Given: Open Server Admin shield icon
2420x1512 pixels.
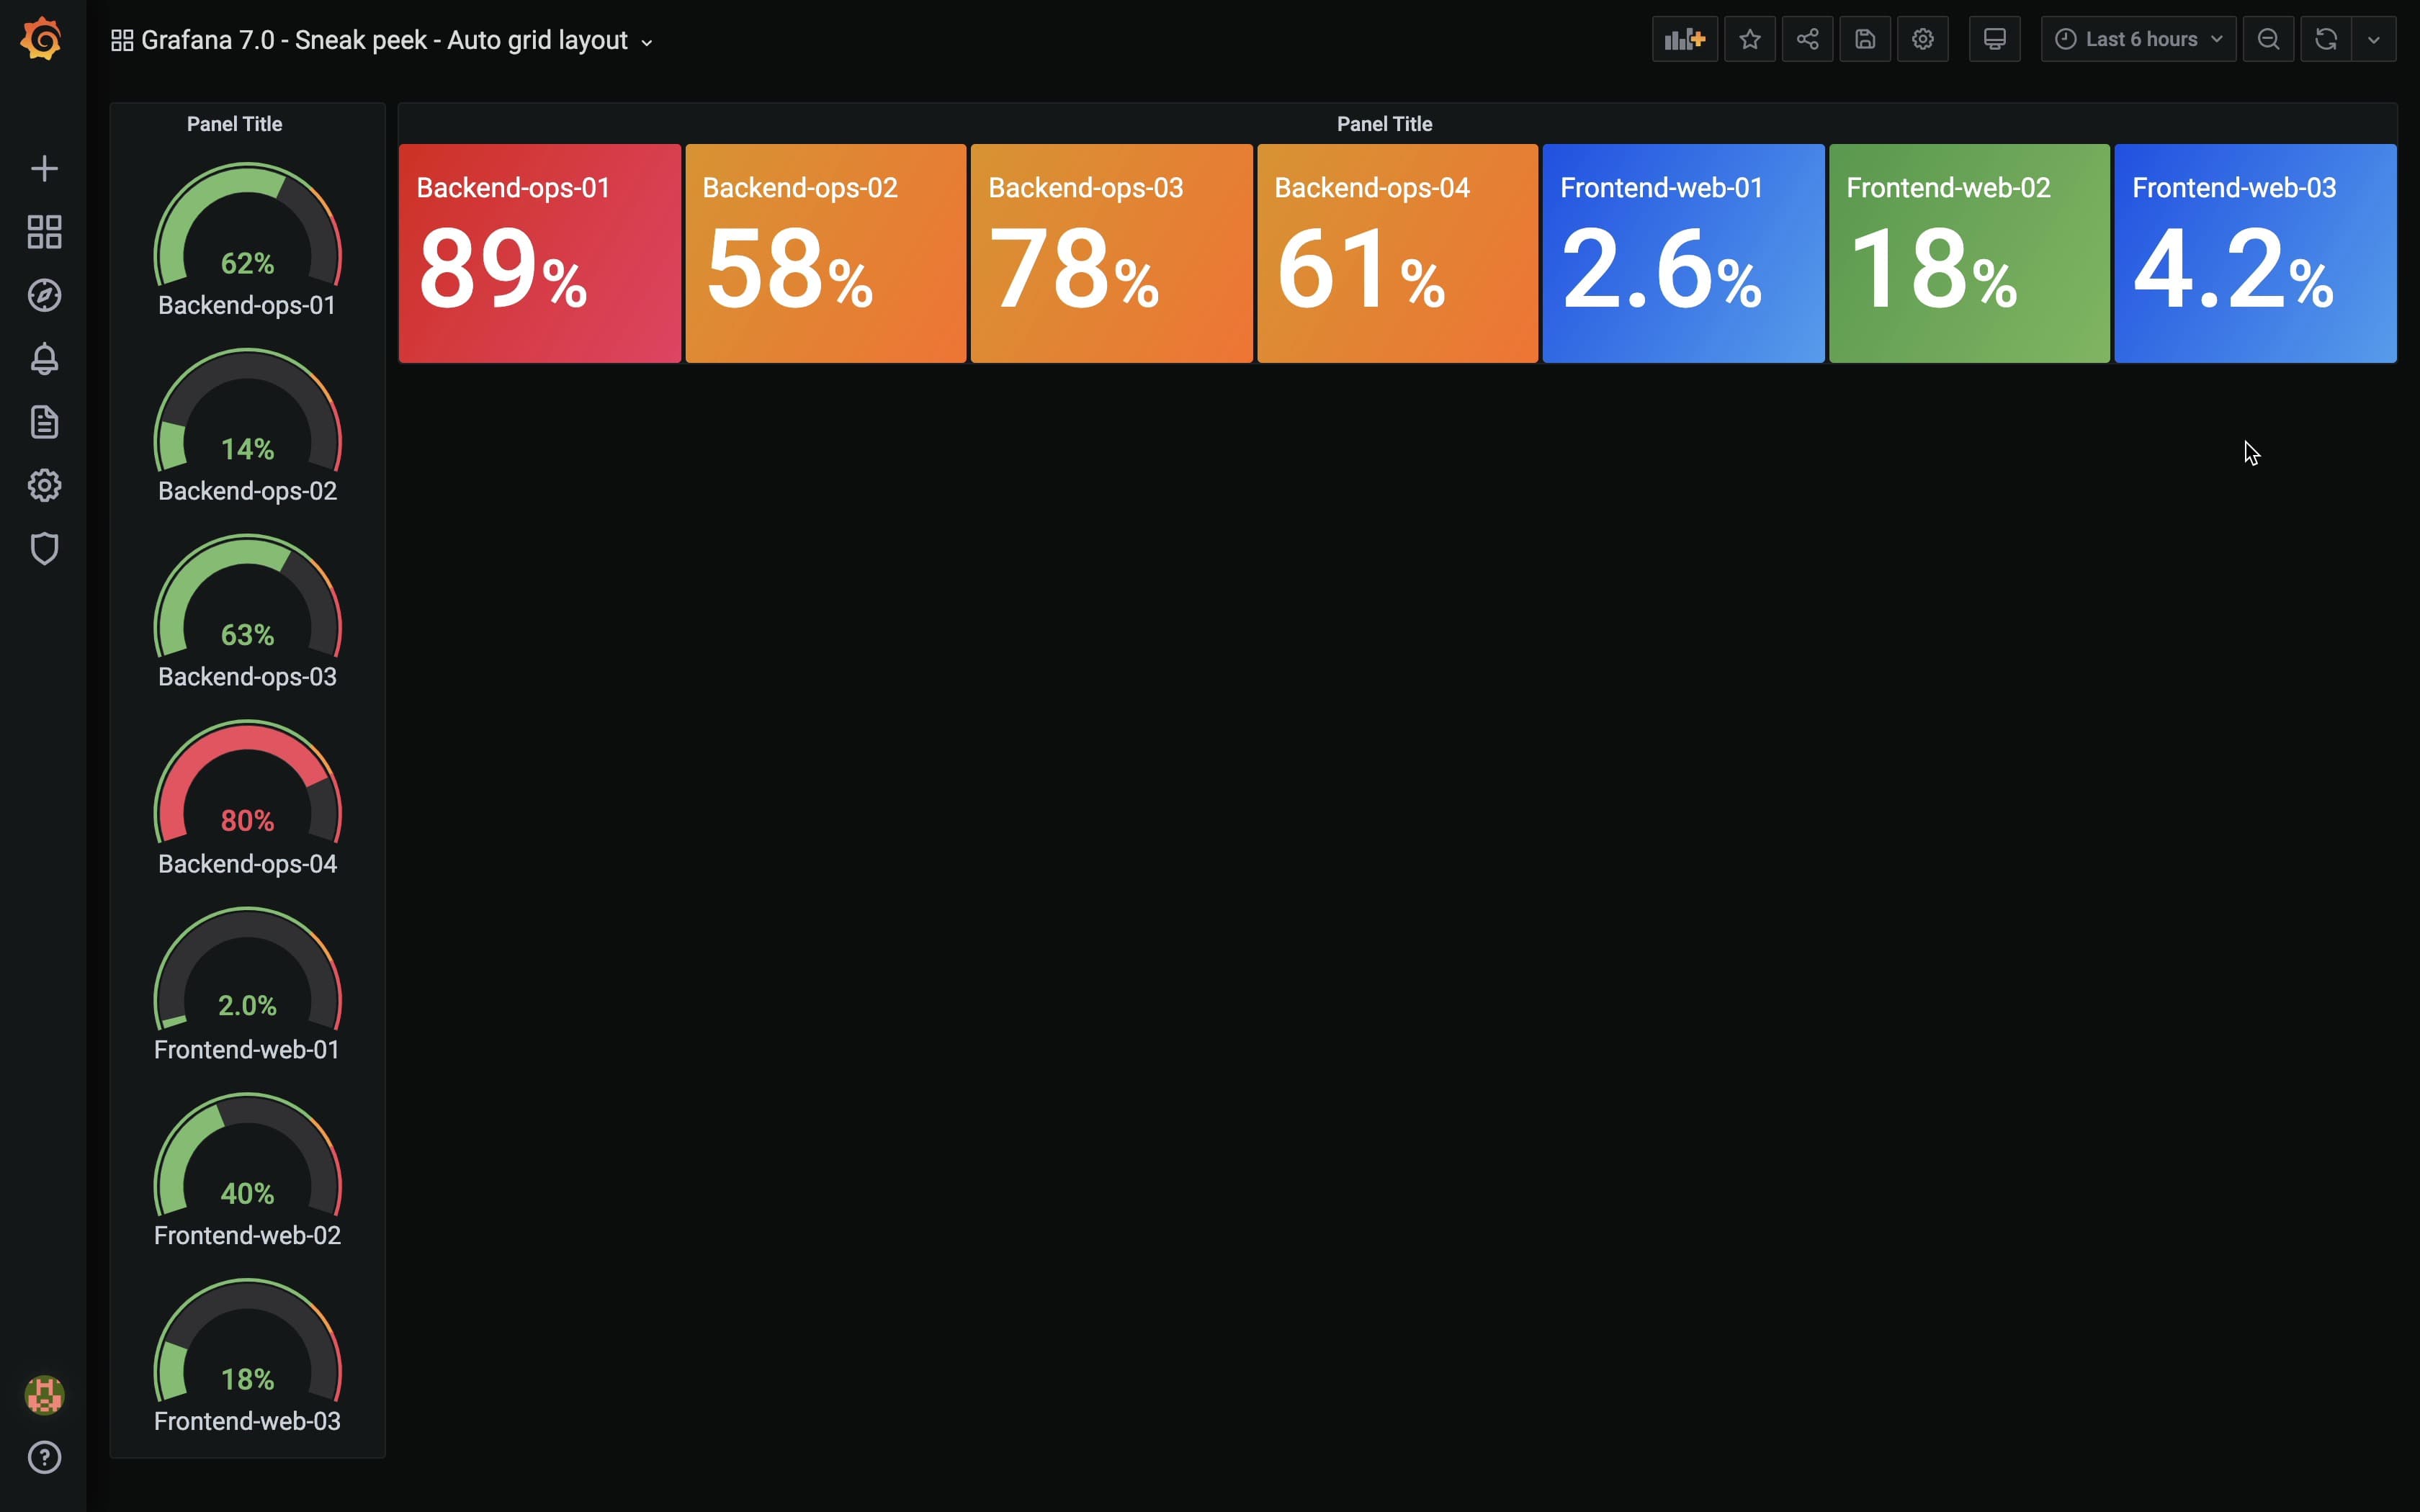Looking at the screenshot, I should (x=44, y=548).
